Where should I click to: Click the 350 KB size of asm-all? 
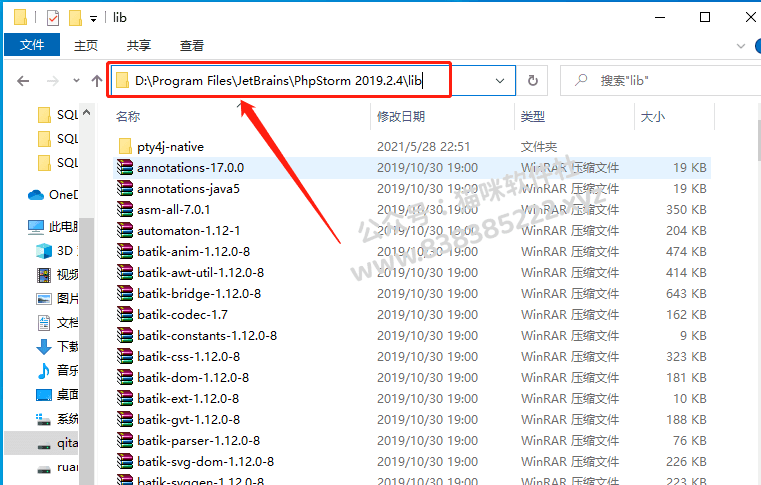(686, 209)
